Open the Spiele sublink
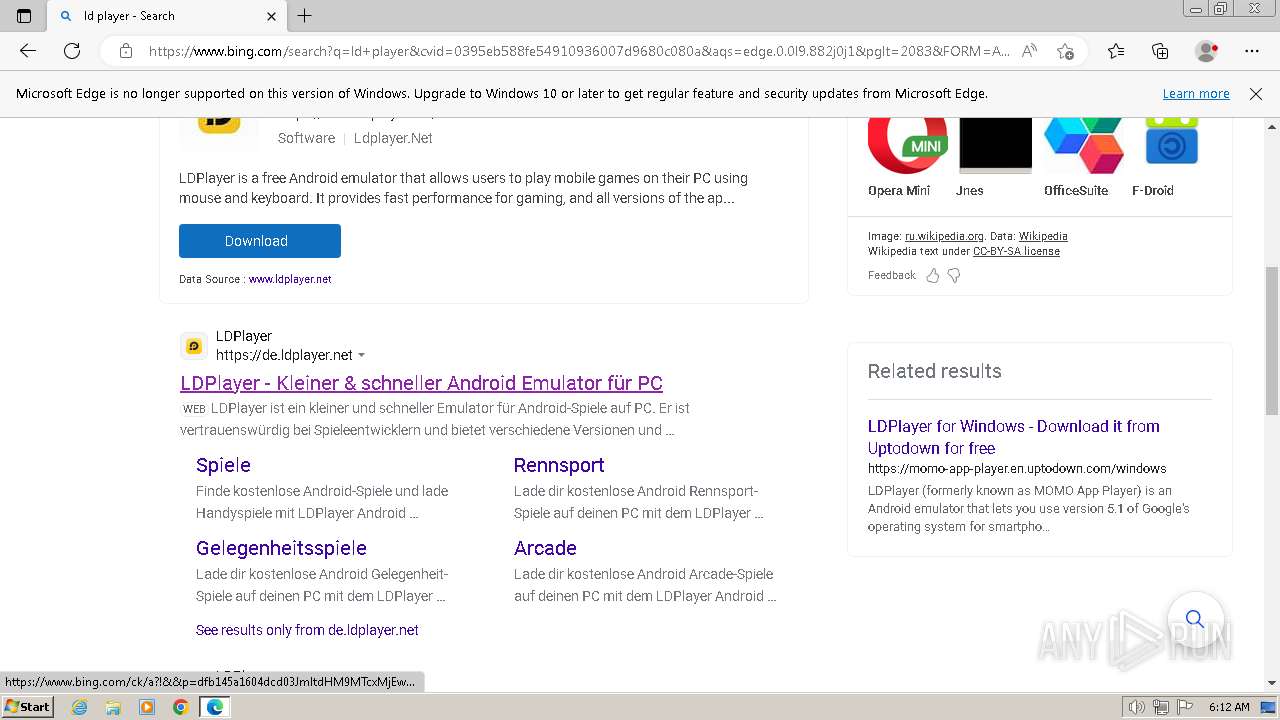 (223, 465)
